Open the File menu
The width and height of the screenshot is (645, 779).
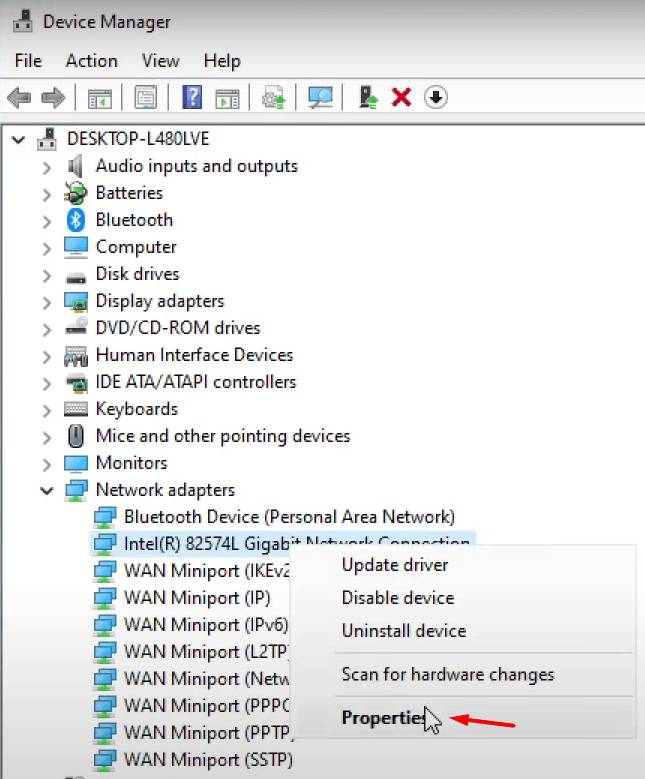coord(28,61)
